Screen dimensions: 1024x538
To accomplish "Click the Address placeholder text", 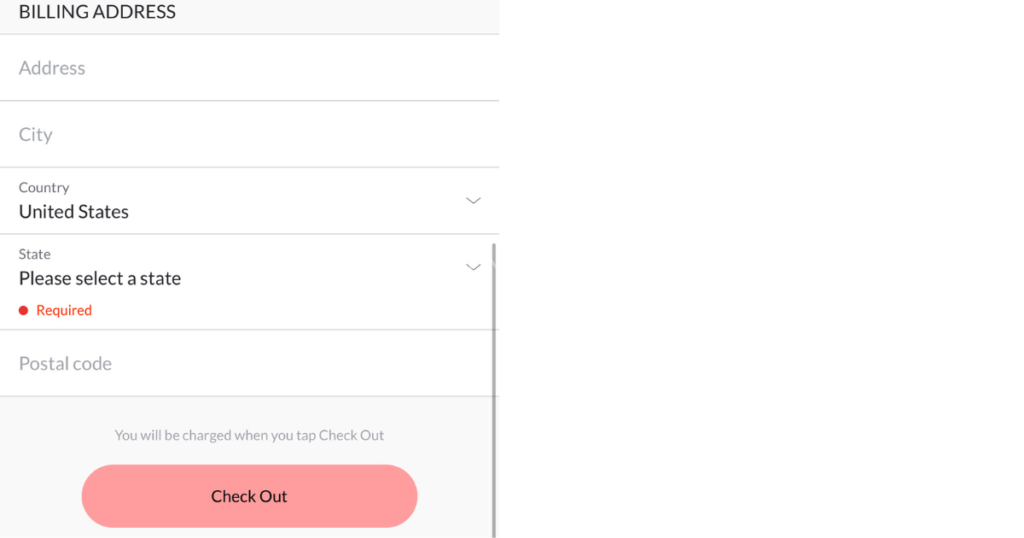I will 52,68.
